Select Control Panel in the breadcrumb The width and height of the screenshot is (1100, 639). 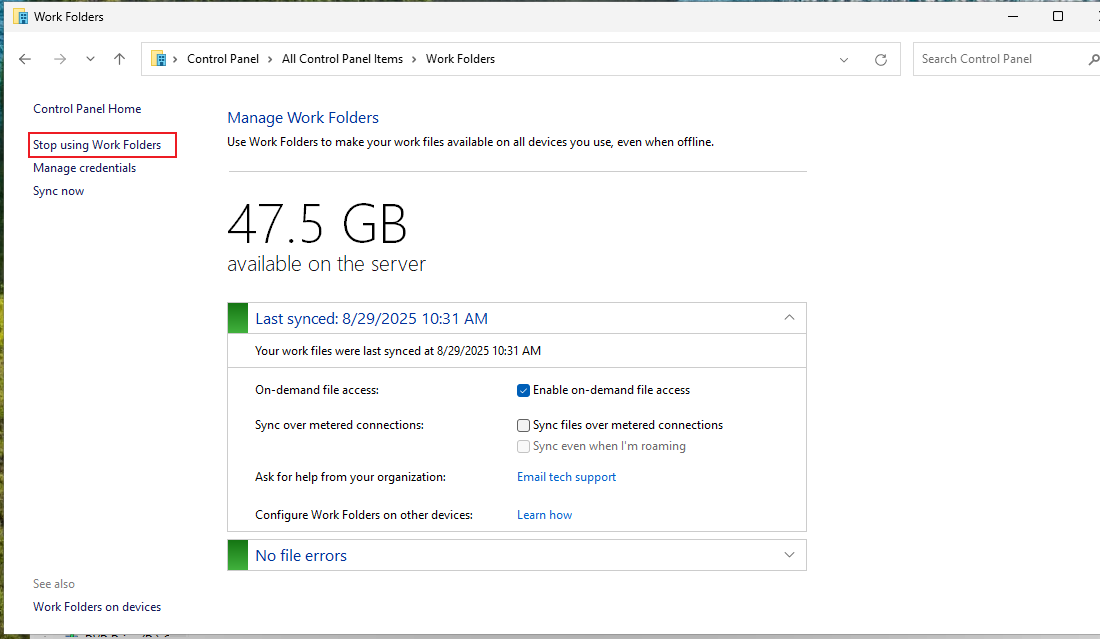(222, 59)
